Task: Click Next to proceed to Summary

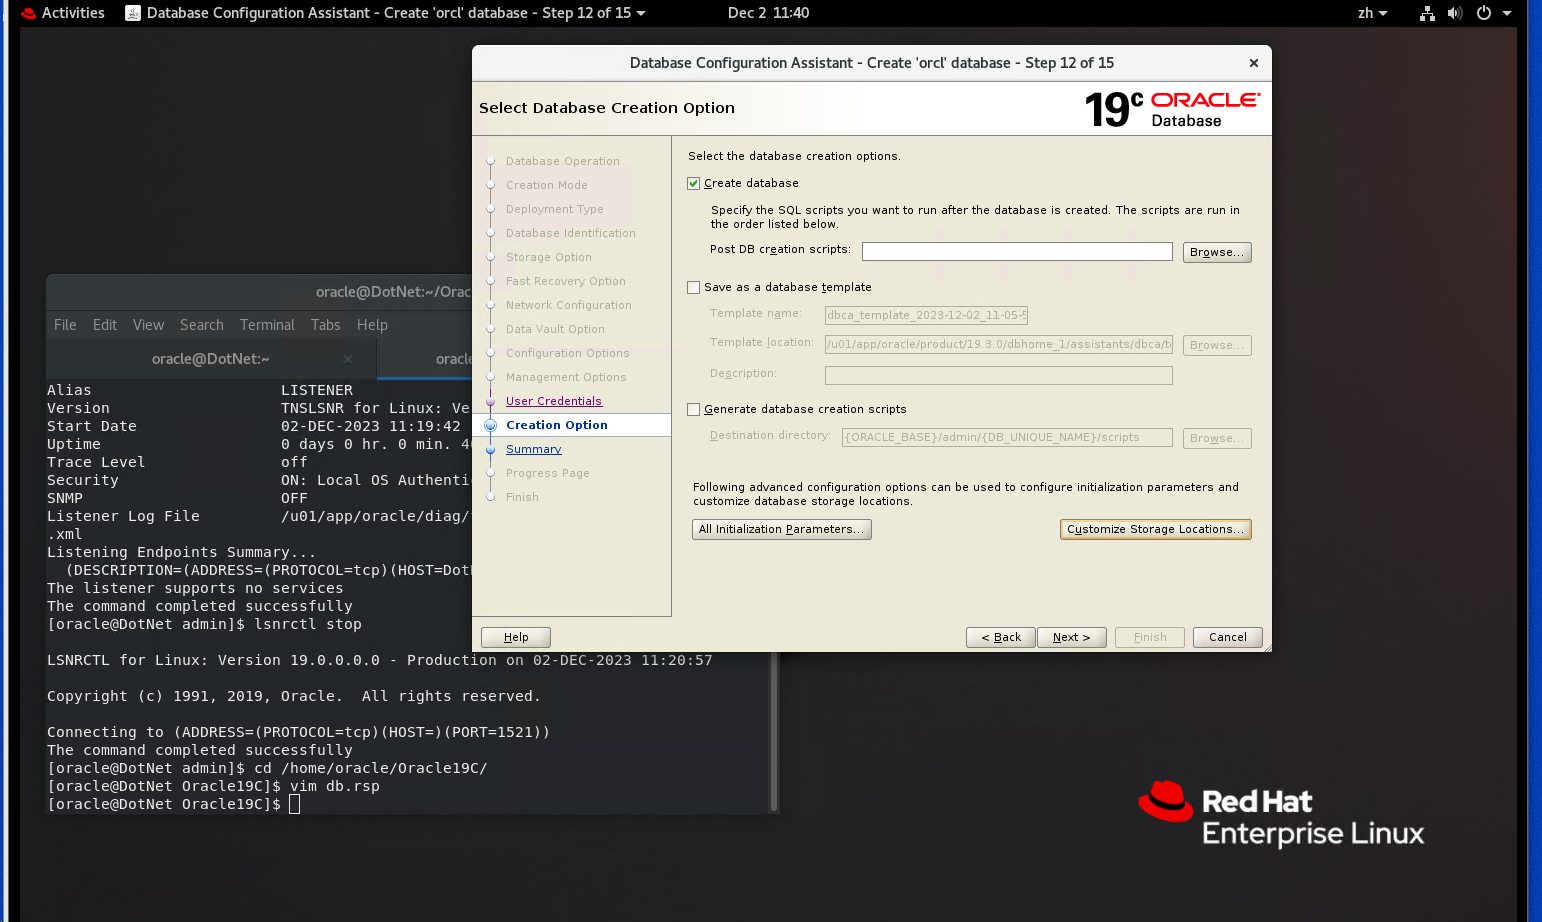Action: click(x=1071, y=638)
